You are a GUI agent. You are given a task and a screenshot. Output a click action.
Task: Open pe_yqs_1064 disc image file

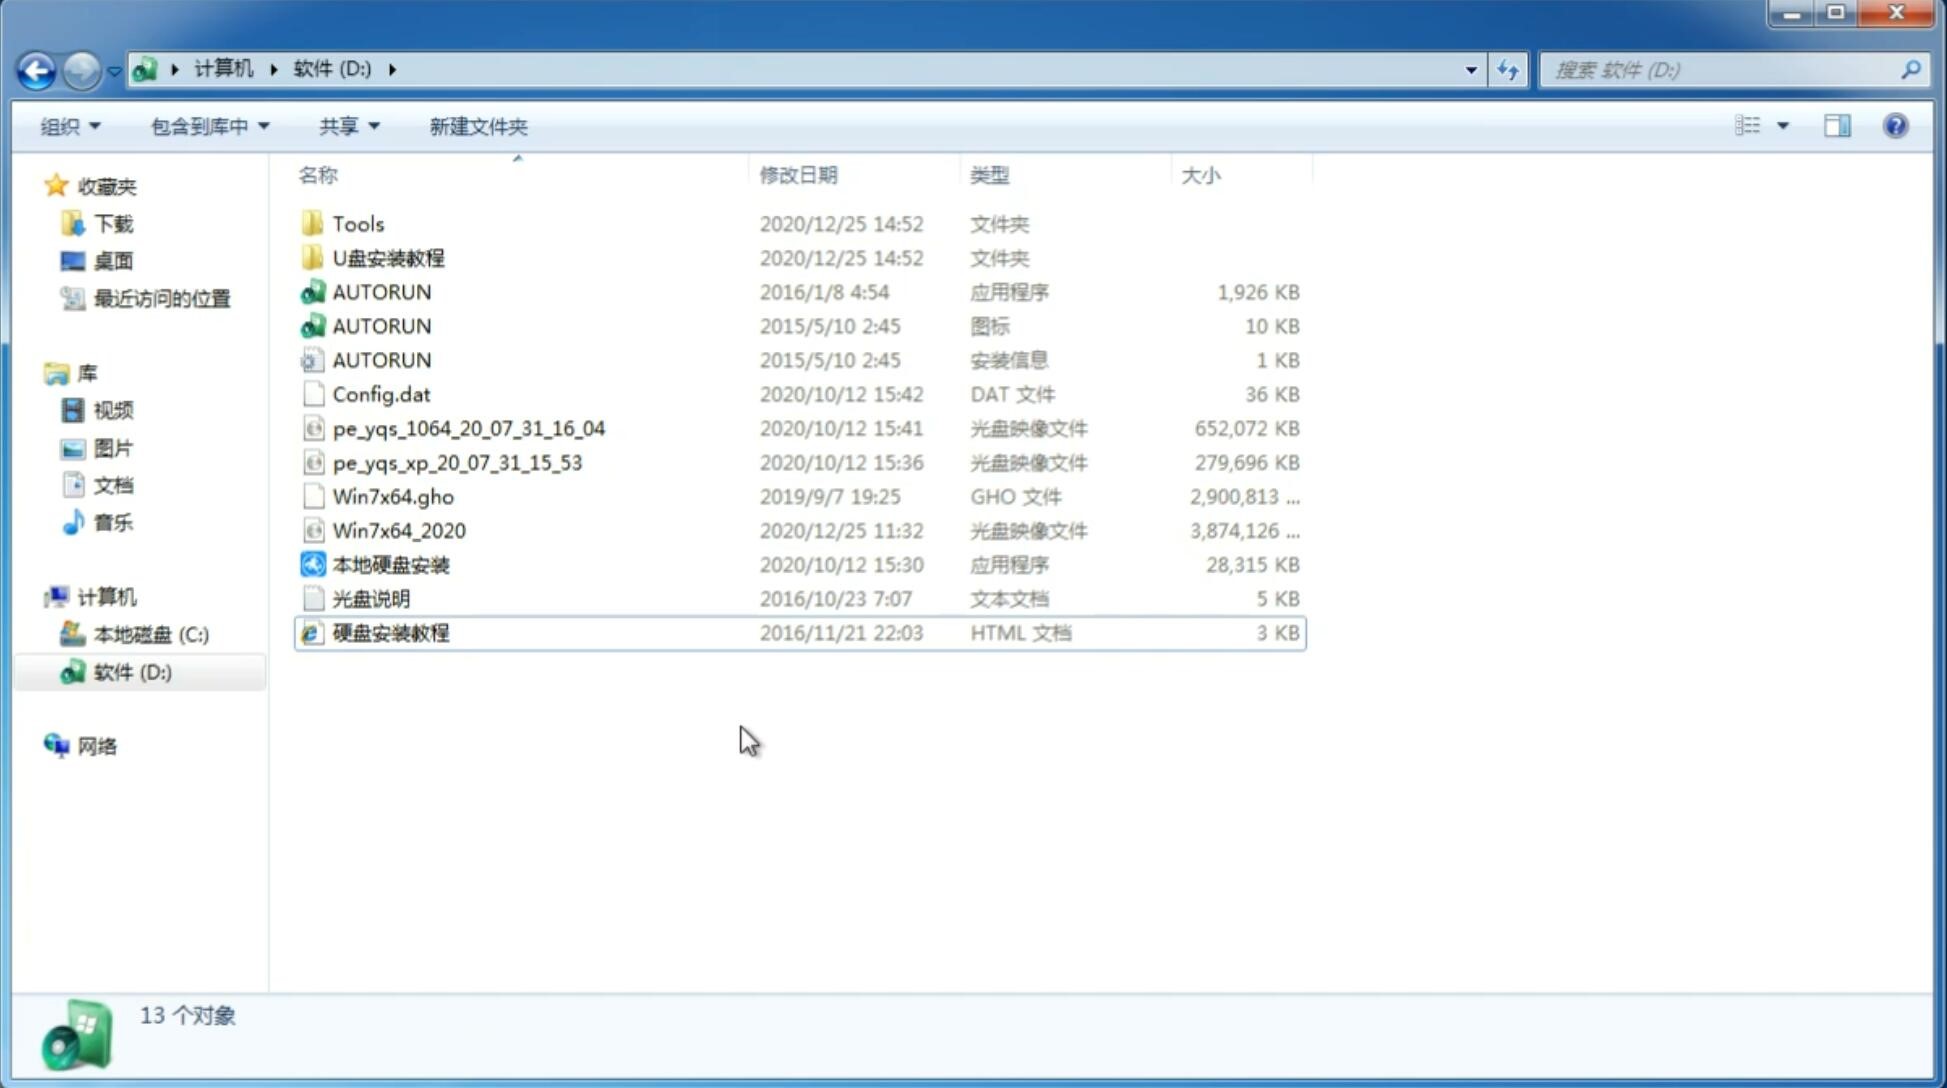click(468, 428)
